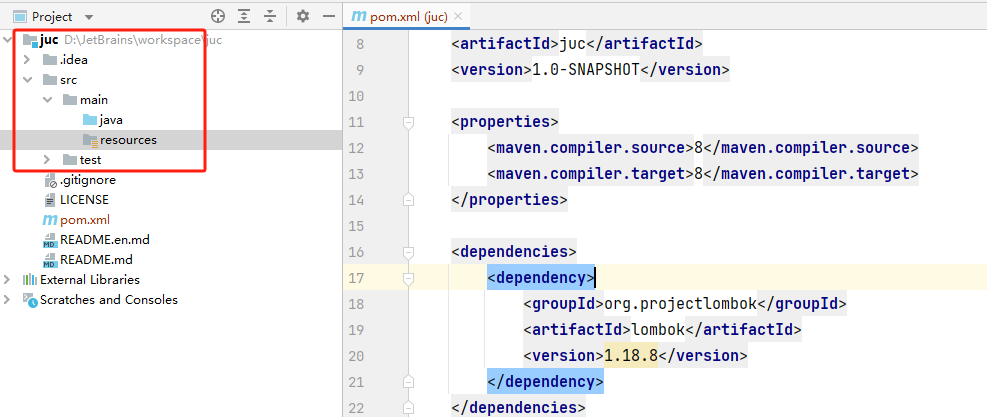Click the Collapse All icon in Project toolbar
987x417 pixels.
(270, 16)
